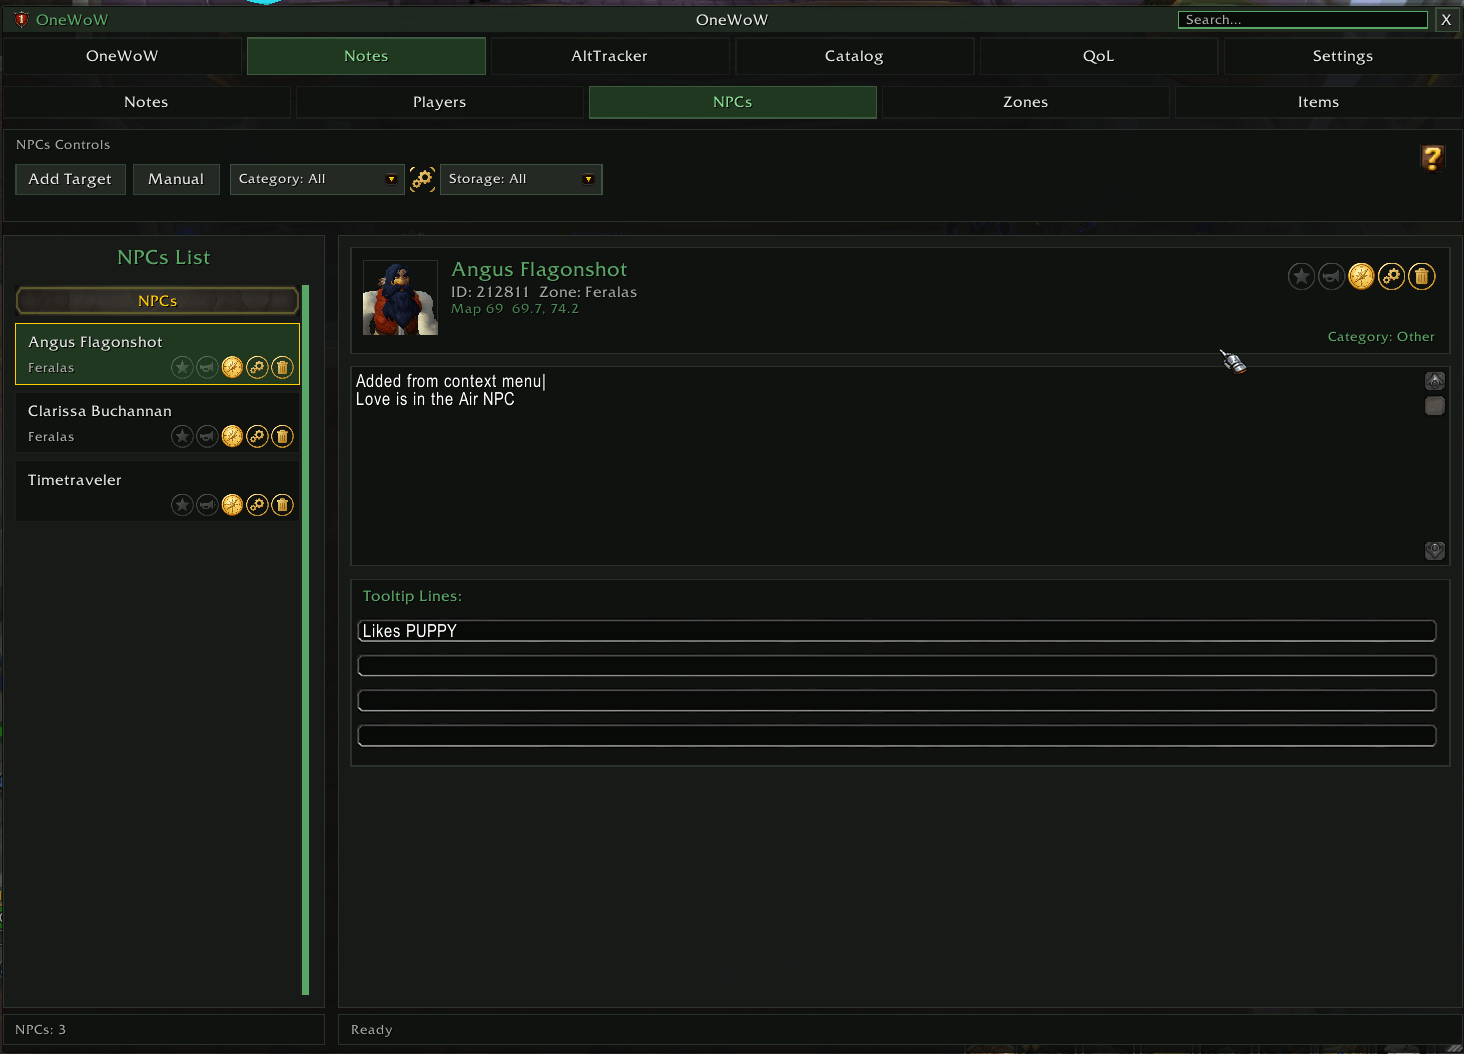Close the OneWoW window with X
This screenshot has height=1054, width=1464.
pos(1446,20)
